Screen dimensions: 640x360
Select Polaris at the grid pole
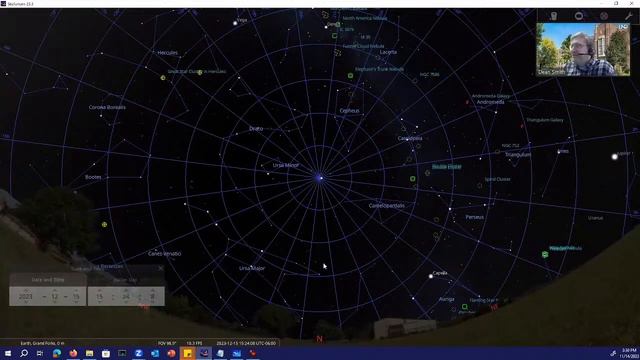coord(320,178)
